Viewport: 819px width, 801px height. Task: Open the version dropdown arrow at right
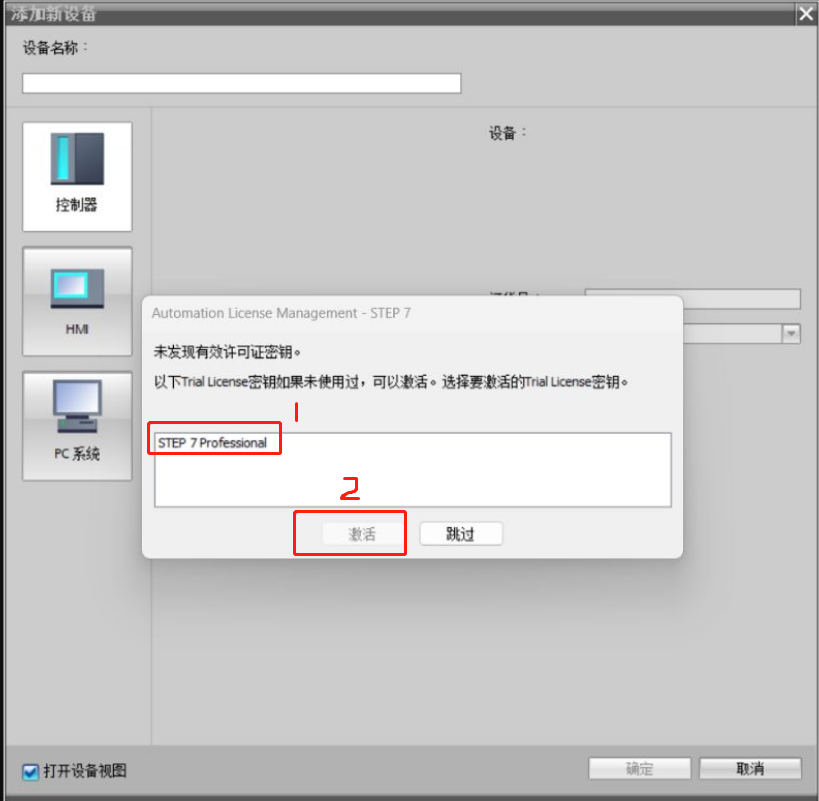[x=791, y=333]
